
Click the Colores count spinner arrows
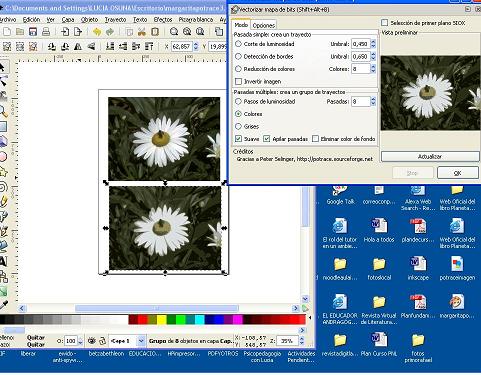(x=373, y=69)
